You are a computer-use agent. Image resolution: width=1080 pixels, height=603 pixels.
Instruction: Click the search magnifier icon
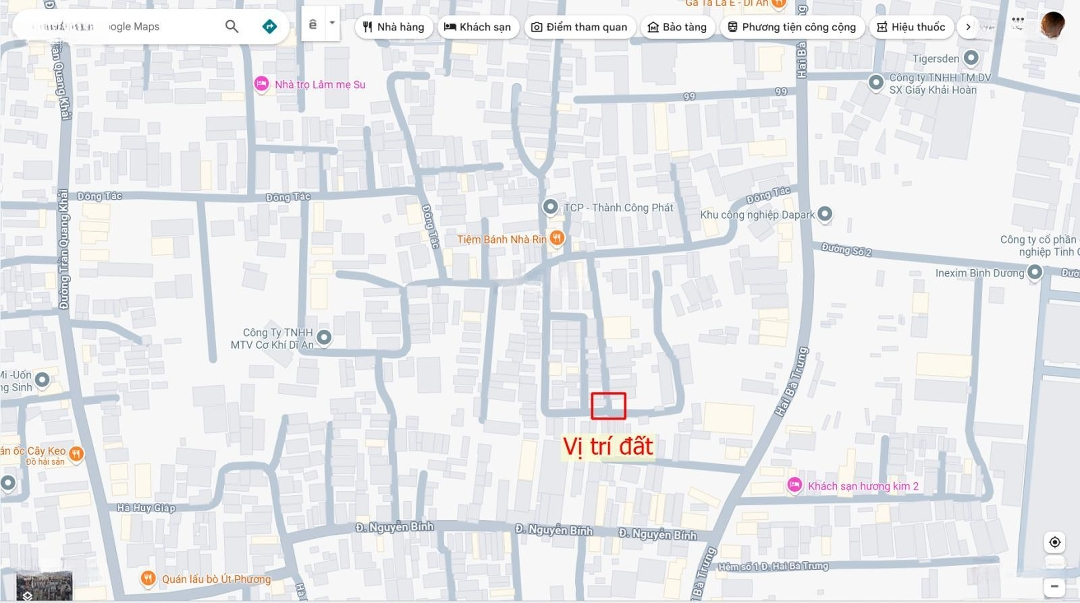click(232, 27)
